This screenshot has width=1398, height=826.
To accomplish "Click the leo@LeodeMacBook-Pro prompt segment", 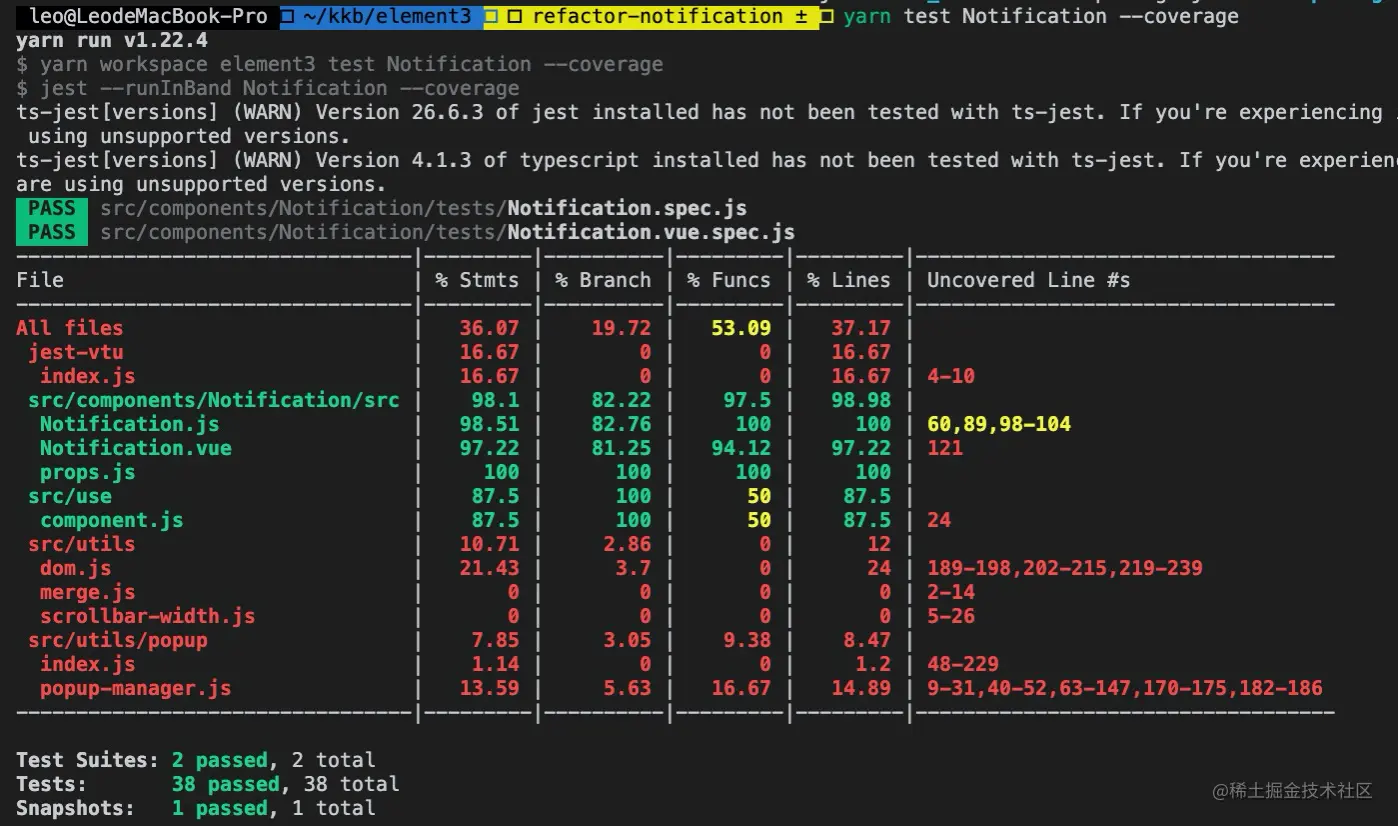I will [148, 16].
